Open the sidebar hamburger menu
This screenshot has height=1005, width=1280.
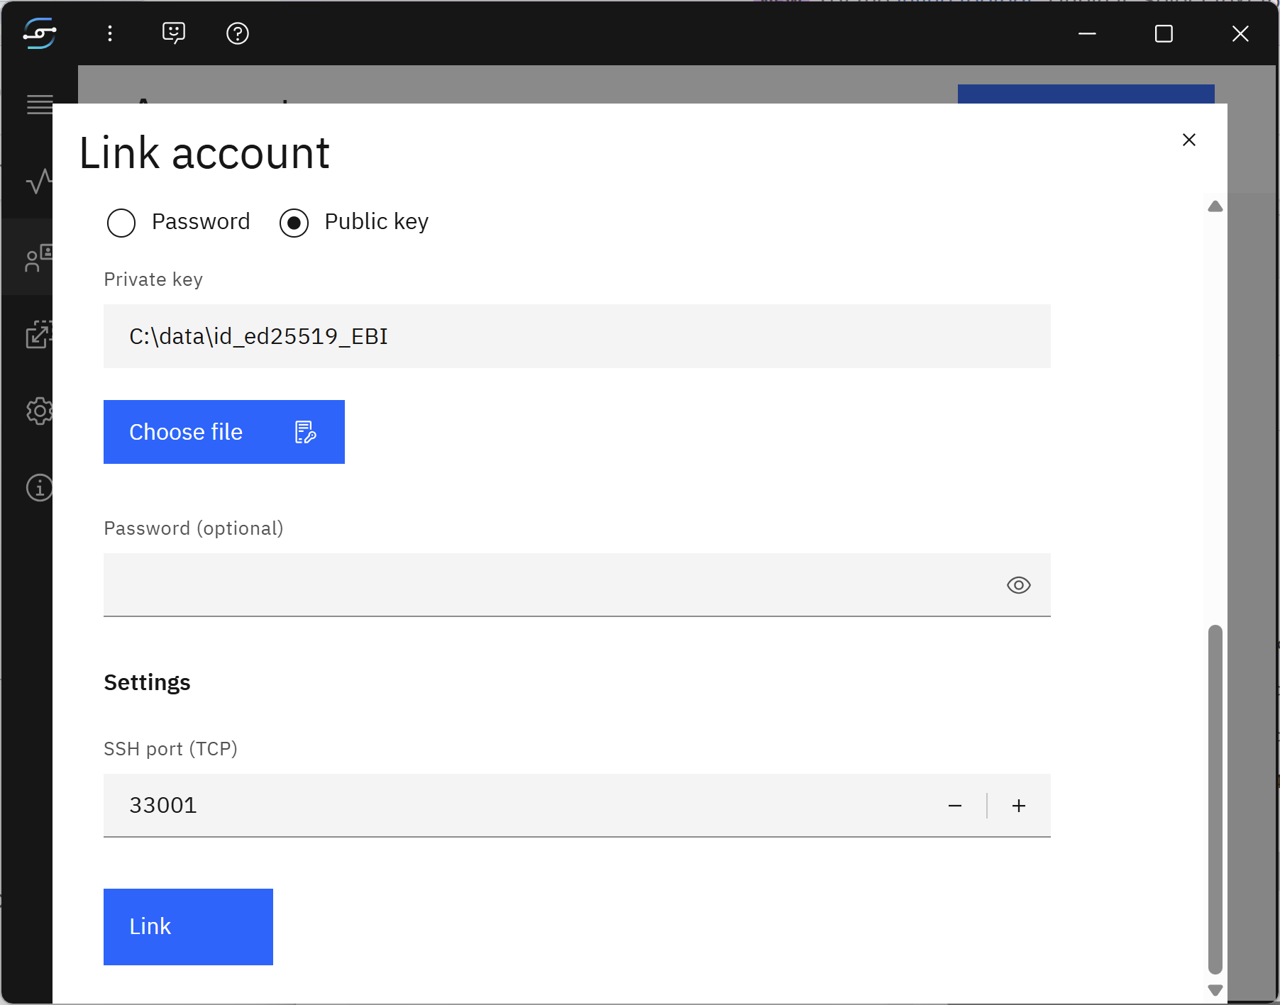click(39, 104)
